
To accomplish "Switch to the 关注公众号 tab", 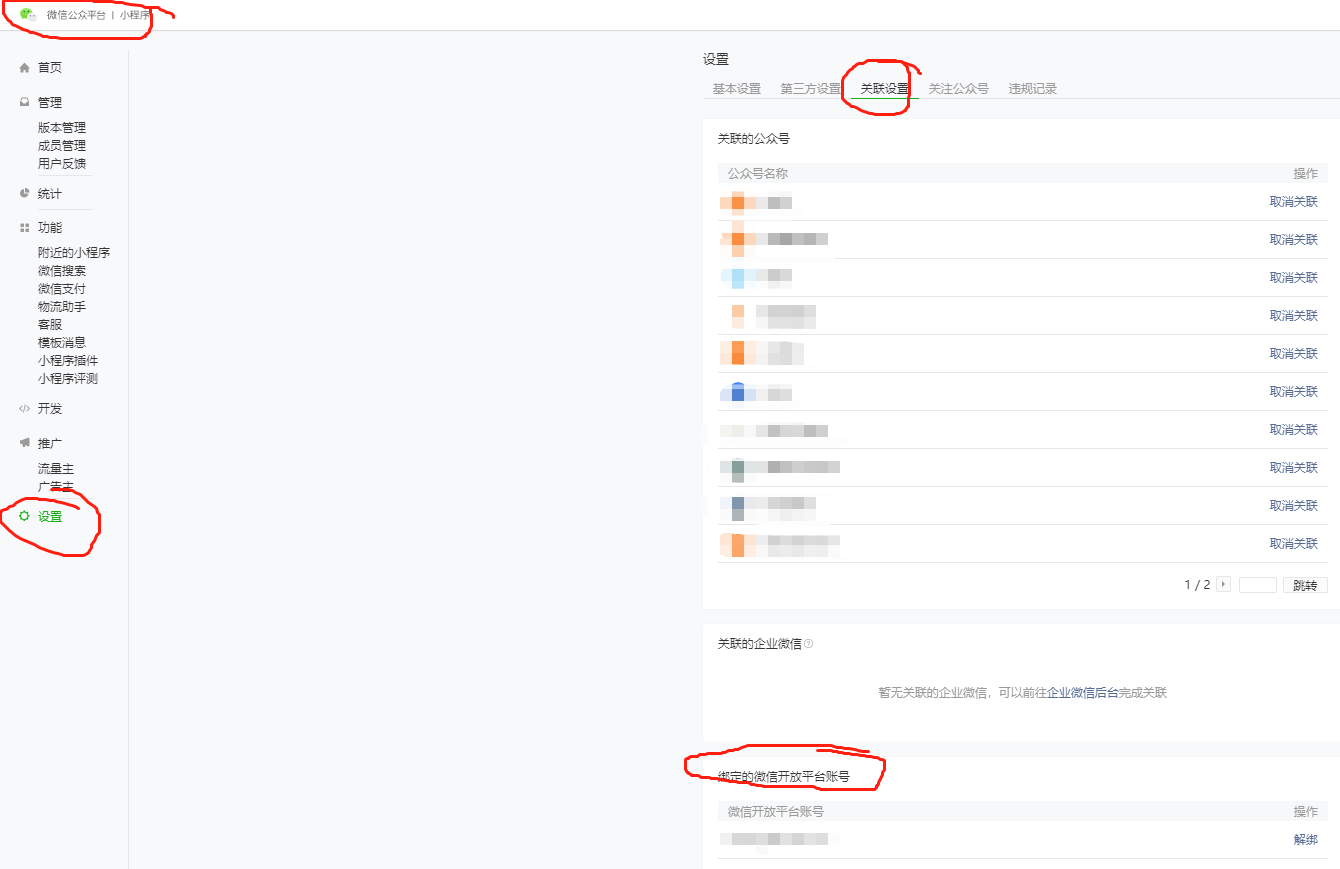I will [x=958, y=89].
